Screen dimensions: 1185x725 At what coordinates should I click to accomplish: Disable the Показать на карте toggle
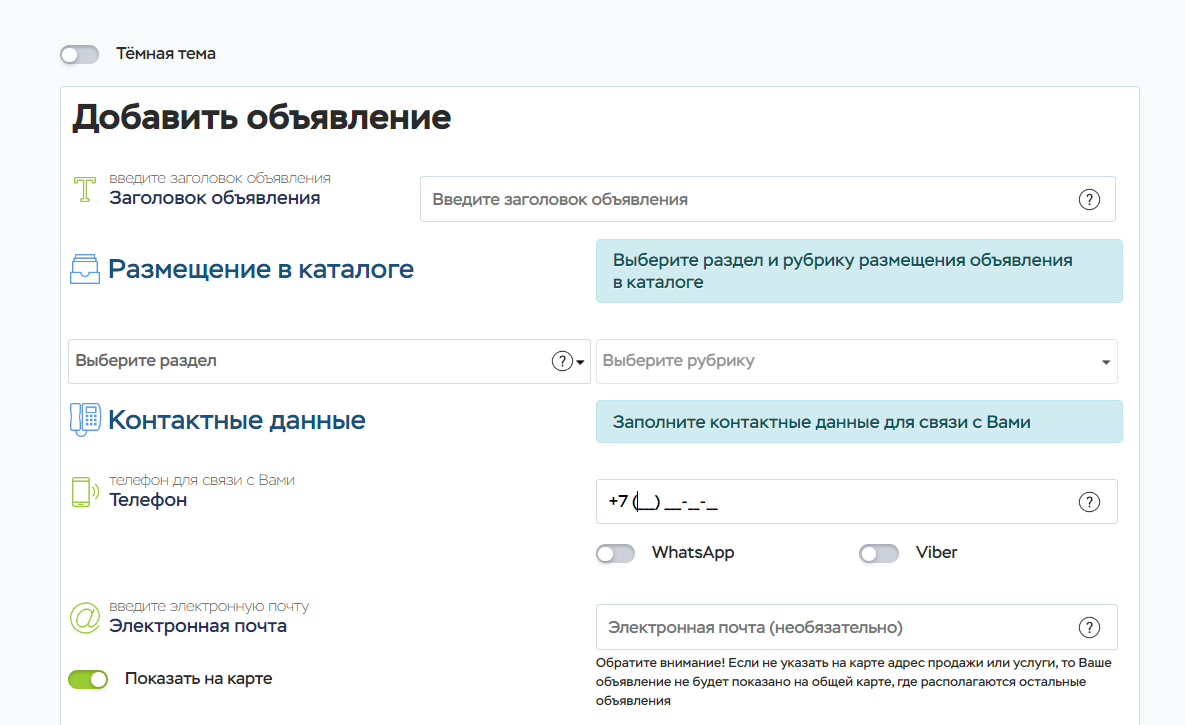88,679
